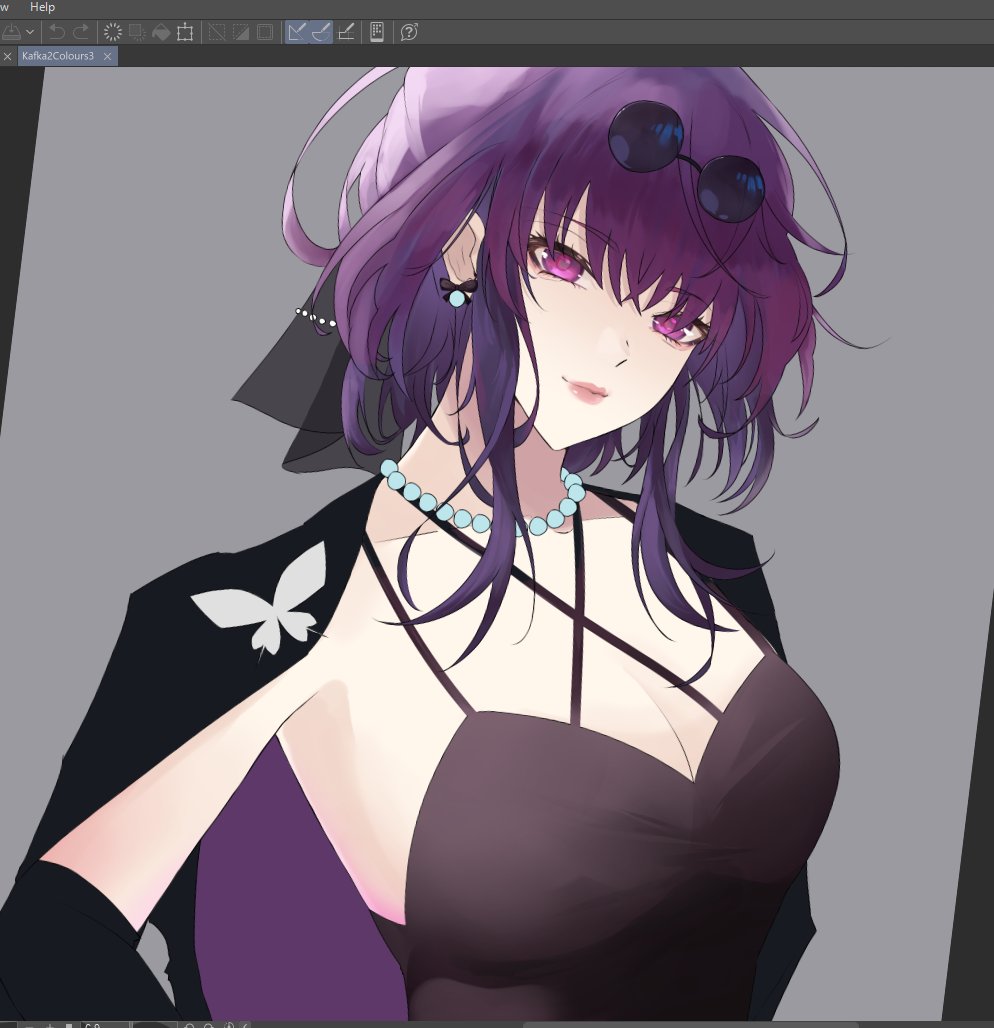
Task: Toggle Snap to Grid
Action: click(x=346, y=31)
